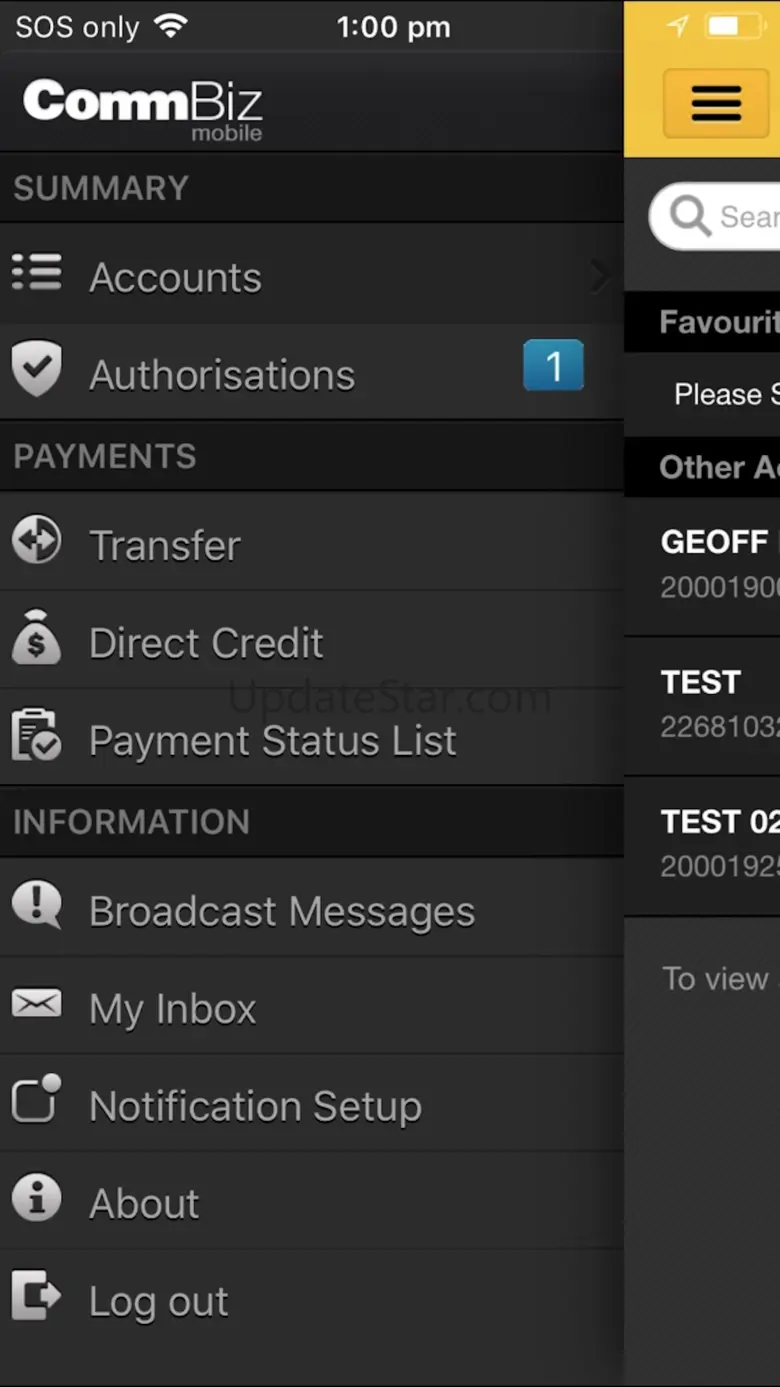Viewport: 780px width, 1387px height.
Task: Open the Authorisations menu item
Action: tap(222, 375)
